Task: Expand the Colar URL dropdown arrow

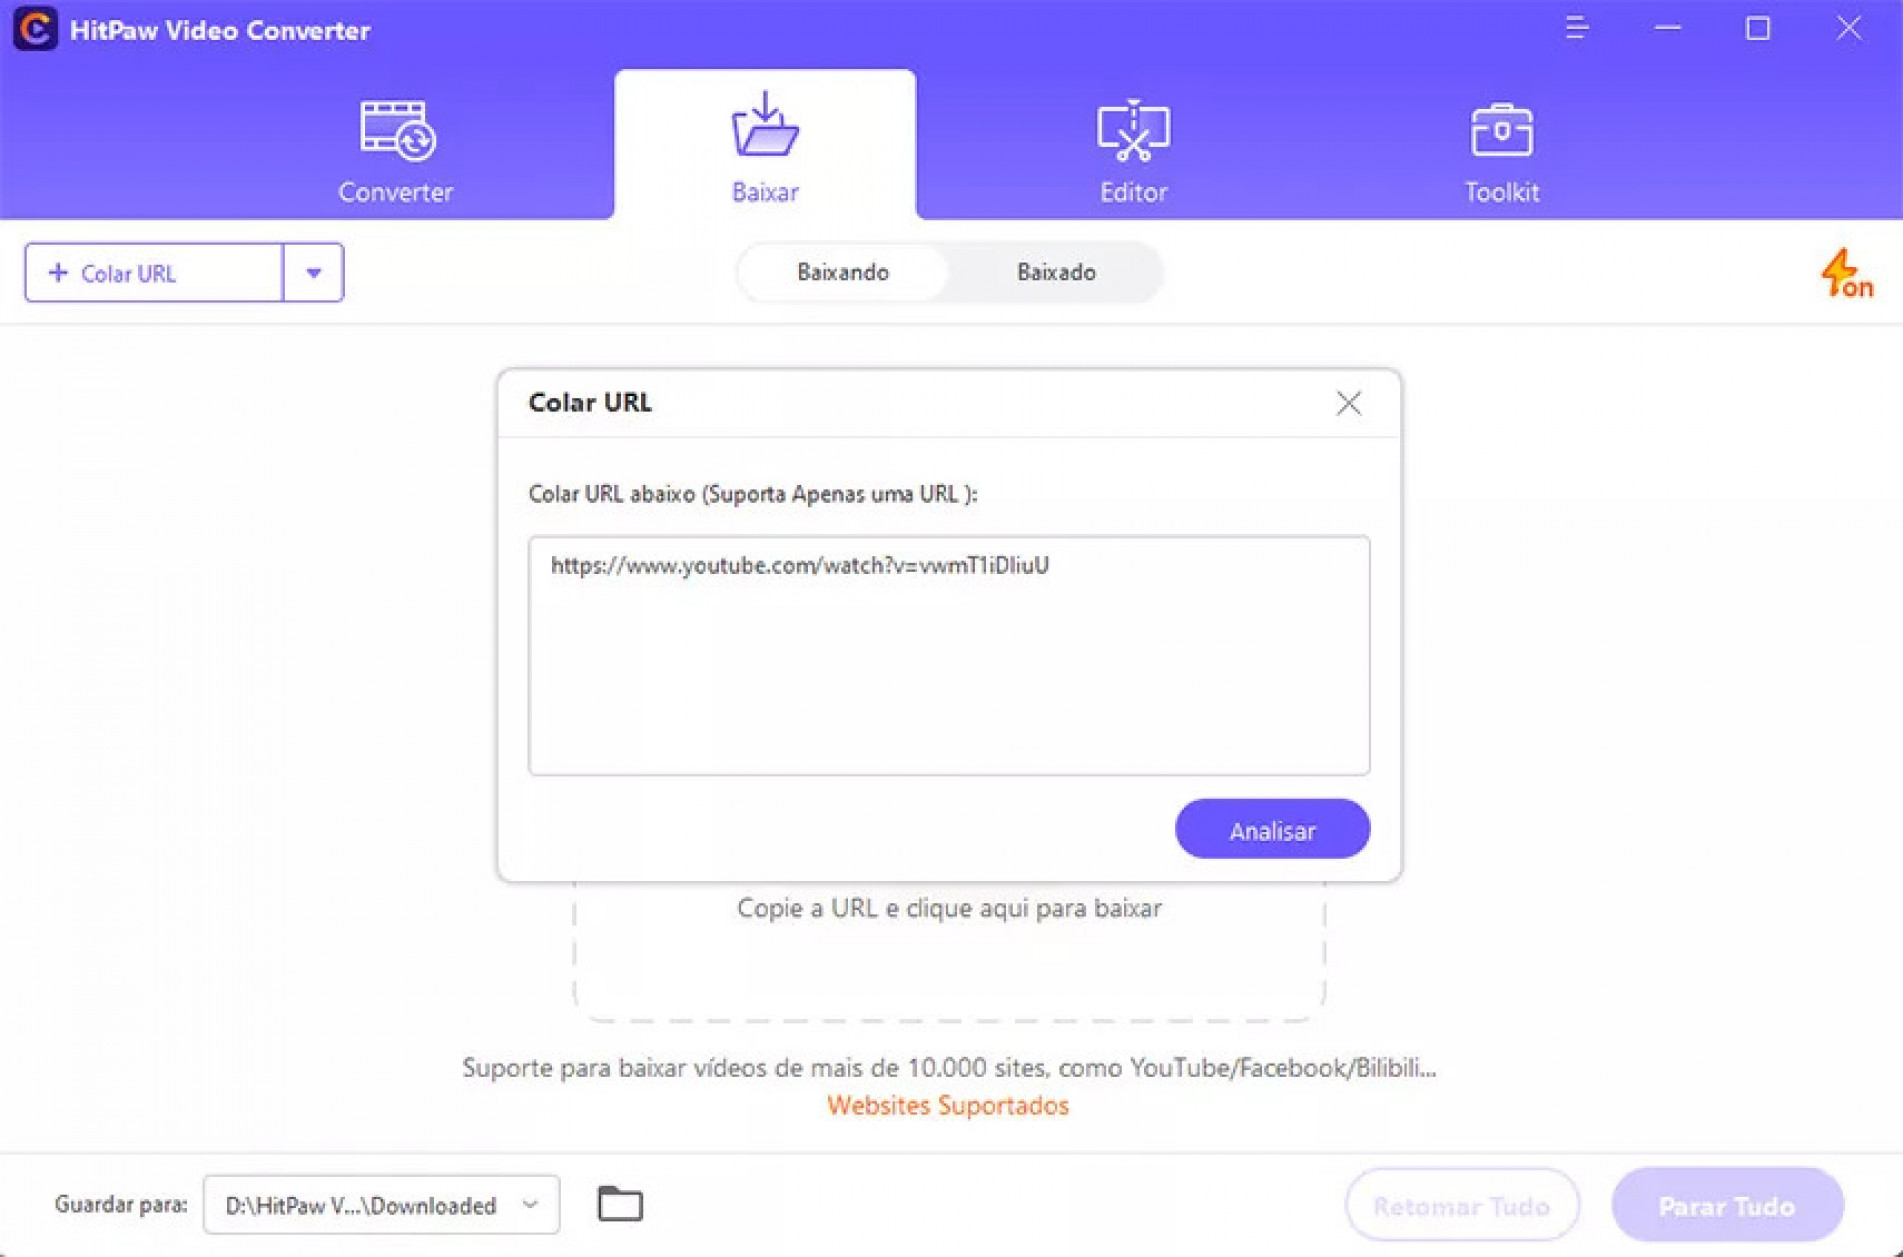Action: tap(313, 272)
